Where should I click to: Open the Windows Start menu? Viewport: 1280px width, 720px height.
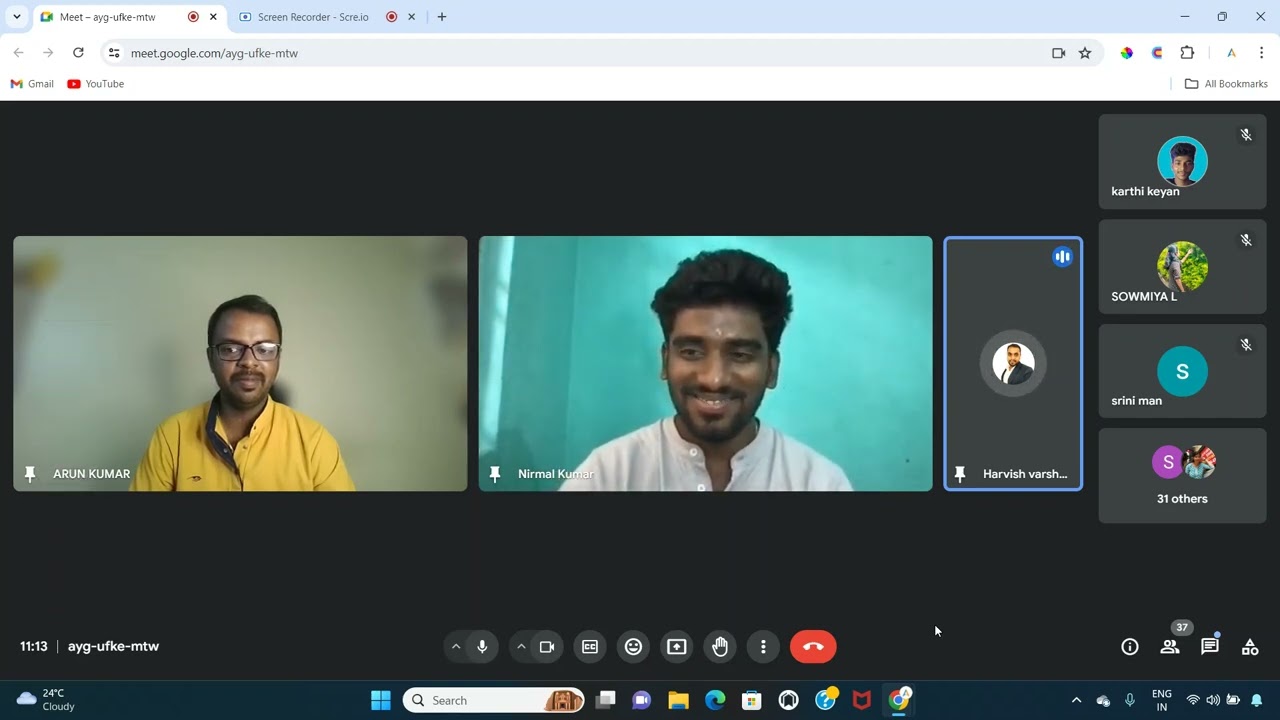tap(381, 700)
